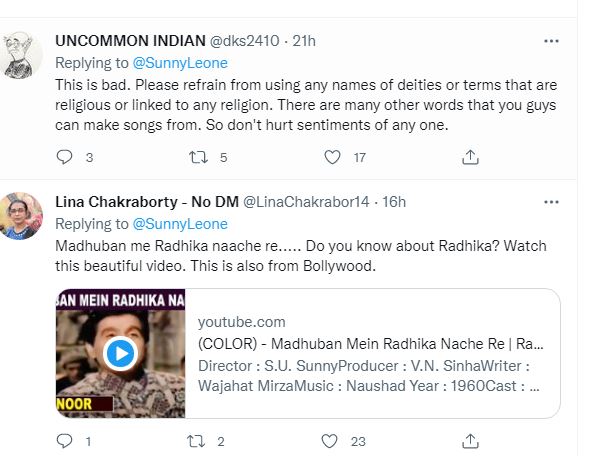Open @SunnyLeone link in first reply
Screen dimensions: 596x456
(x=180, y=63)
